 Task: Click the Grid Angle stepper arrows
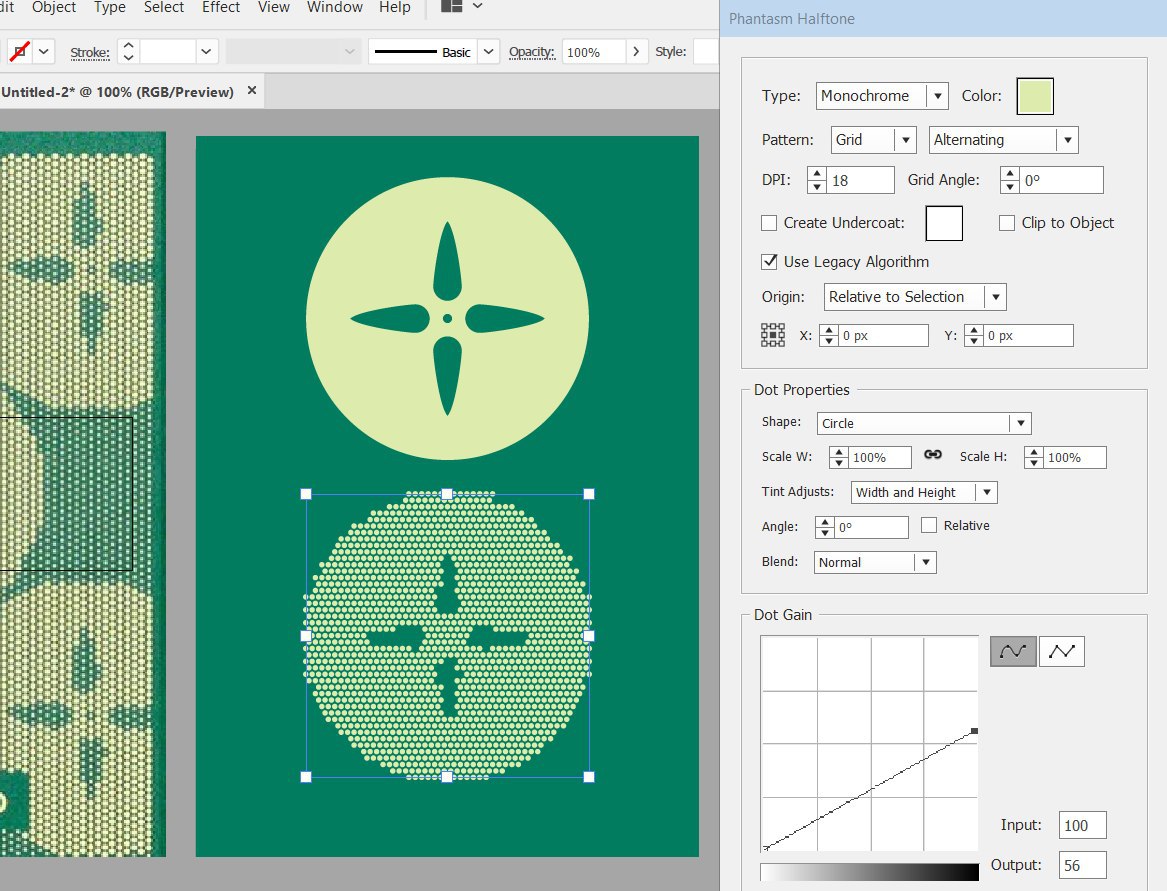pyautogui.click(x=1010, y=180)
